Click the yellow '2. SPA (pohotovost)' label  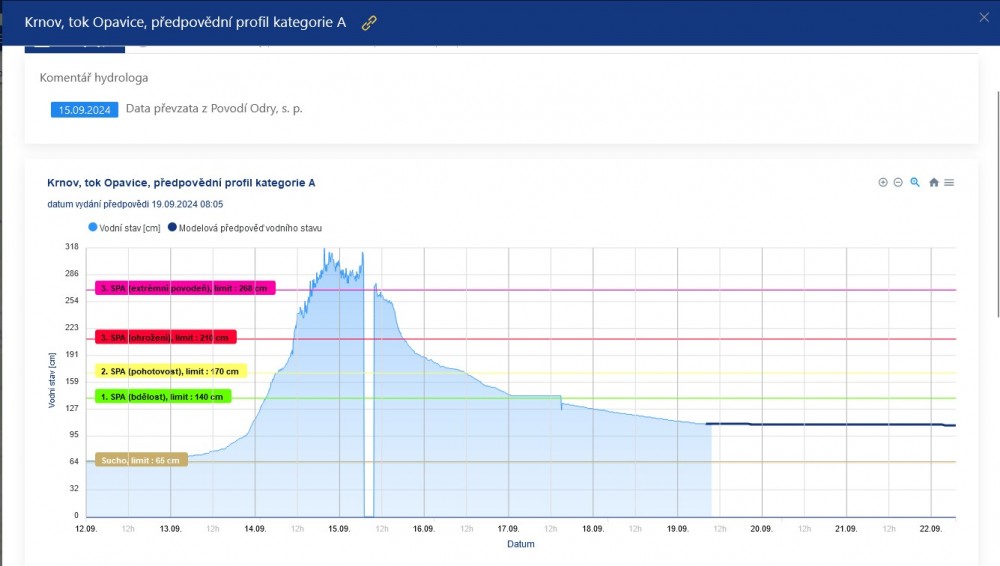click(x=170, y=371)
